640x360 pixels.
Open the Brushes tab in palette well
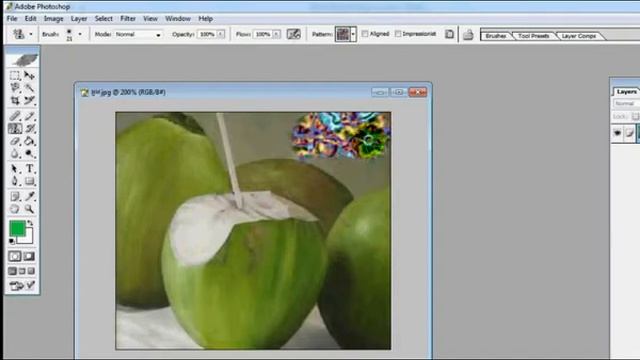[496, 36]
